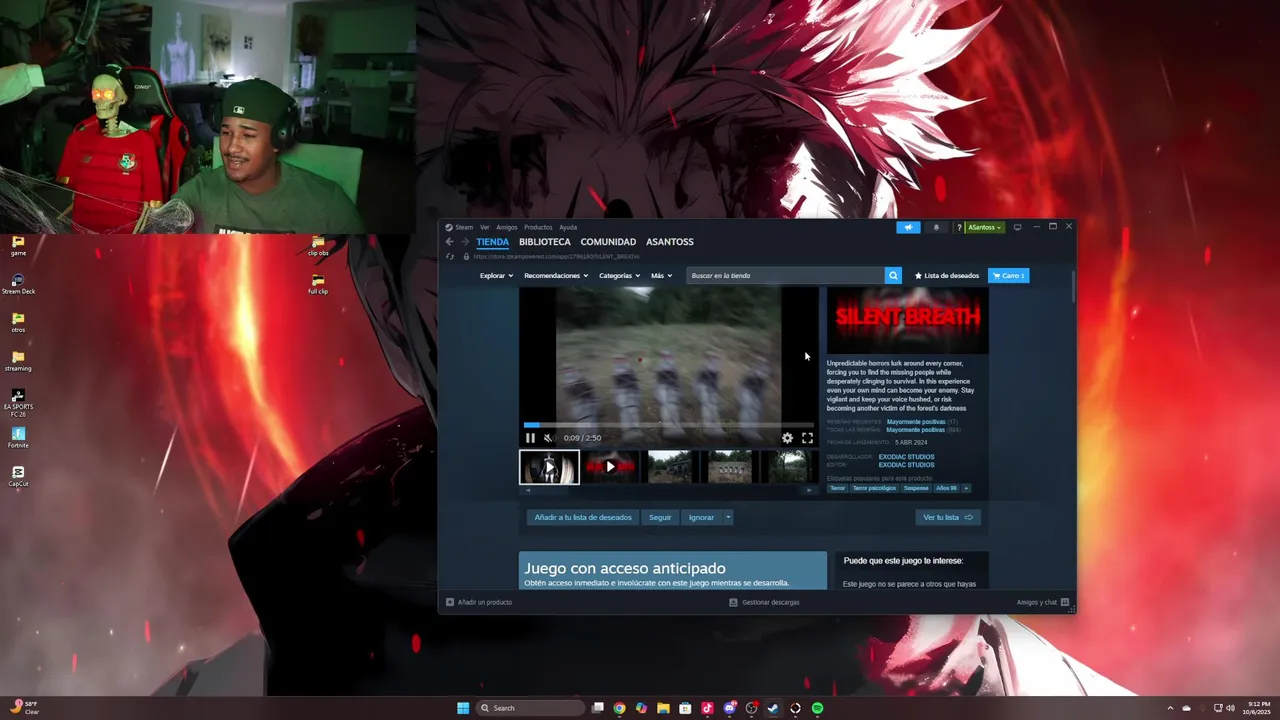Select the third screenshot thumbnail
This screenshot has height=720, width=1280.
point(671,467)
